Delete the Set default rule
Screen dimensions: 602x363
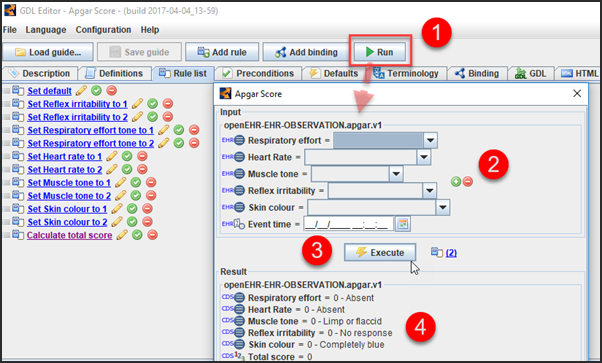pos(112,91)
